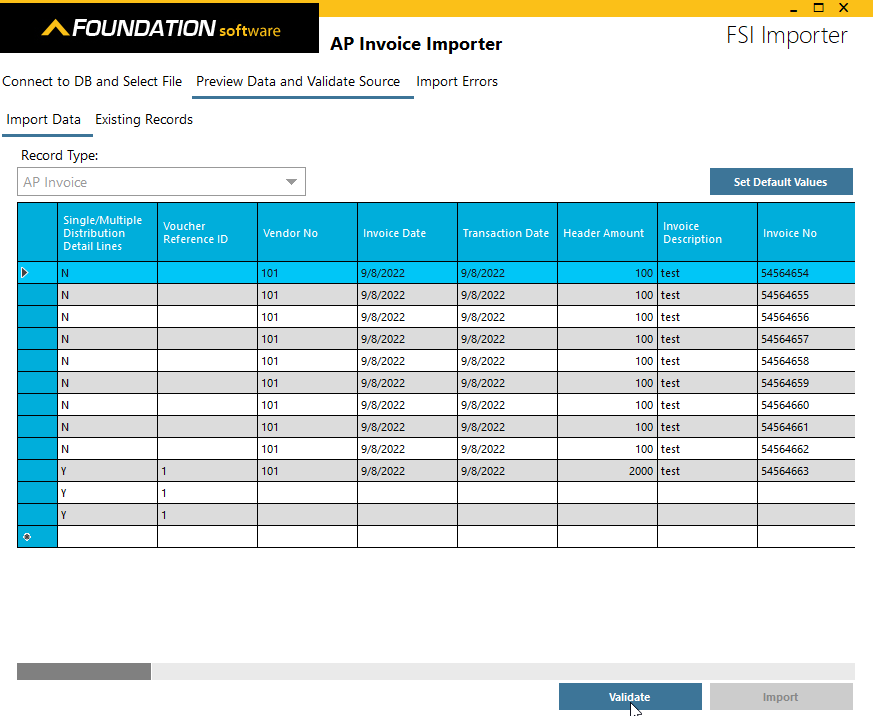Click the Voucher Reference ID column header
This screenshot has height=716, width=873.
[x=208, y=232]
